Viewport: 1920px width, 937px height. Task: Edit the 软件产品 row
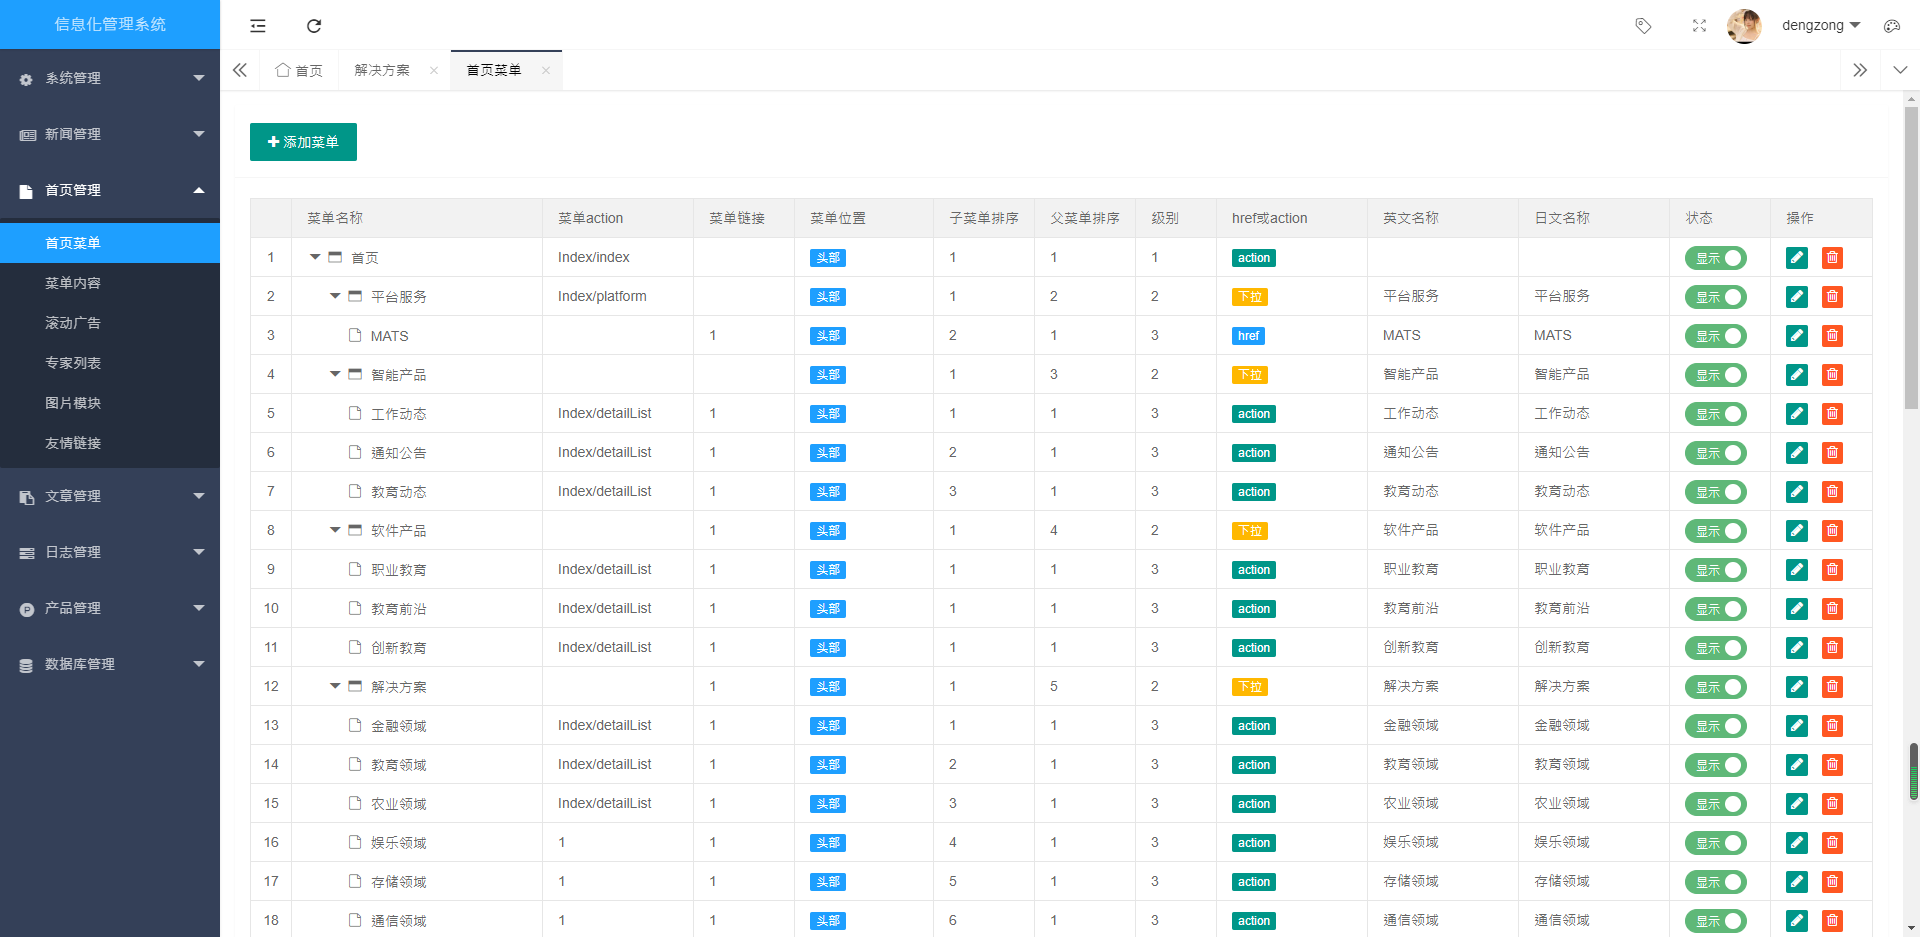[x=1797, y=531]
